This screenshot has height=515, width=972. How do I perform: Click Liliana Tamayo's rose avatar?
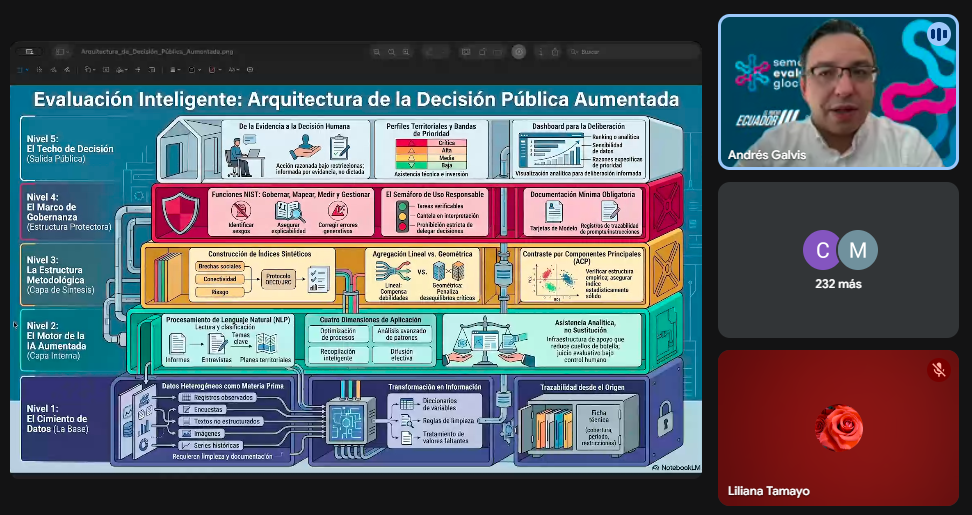click(839, 428)
